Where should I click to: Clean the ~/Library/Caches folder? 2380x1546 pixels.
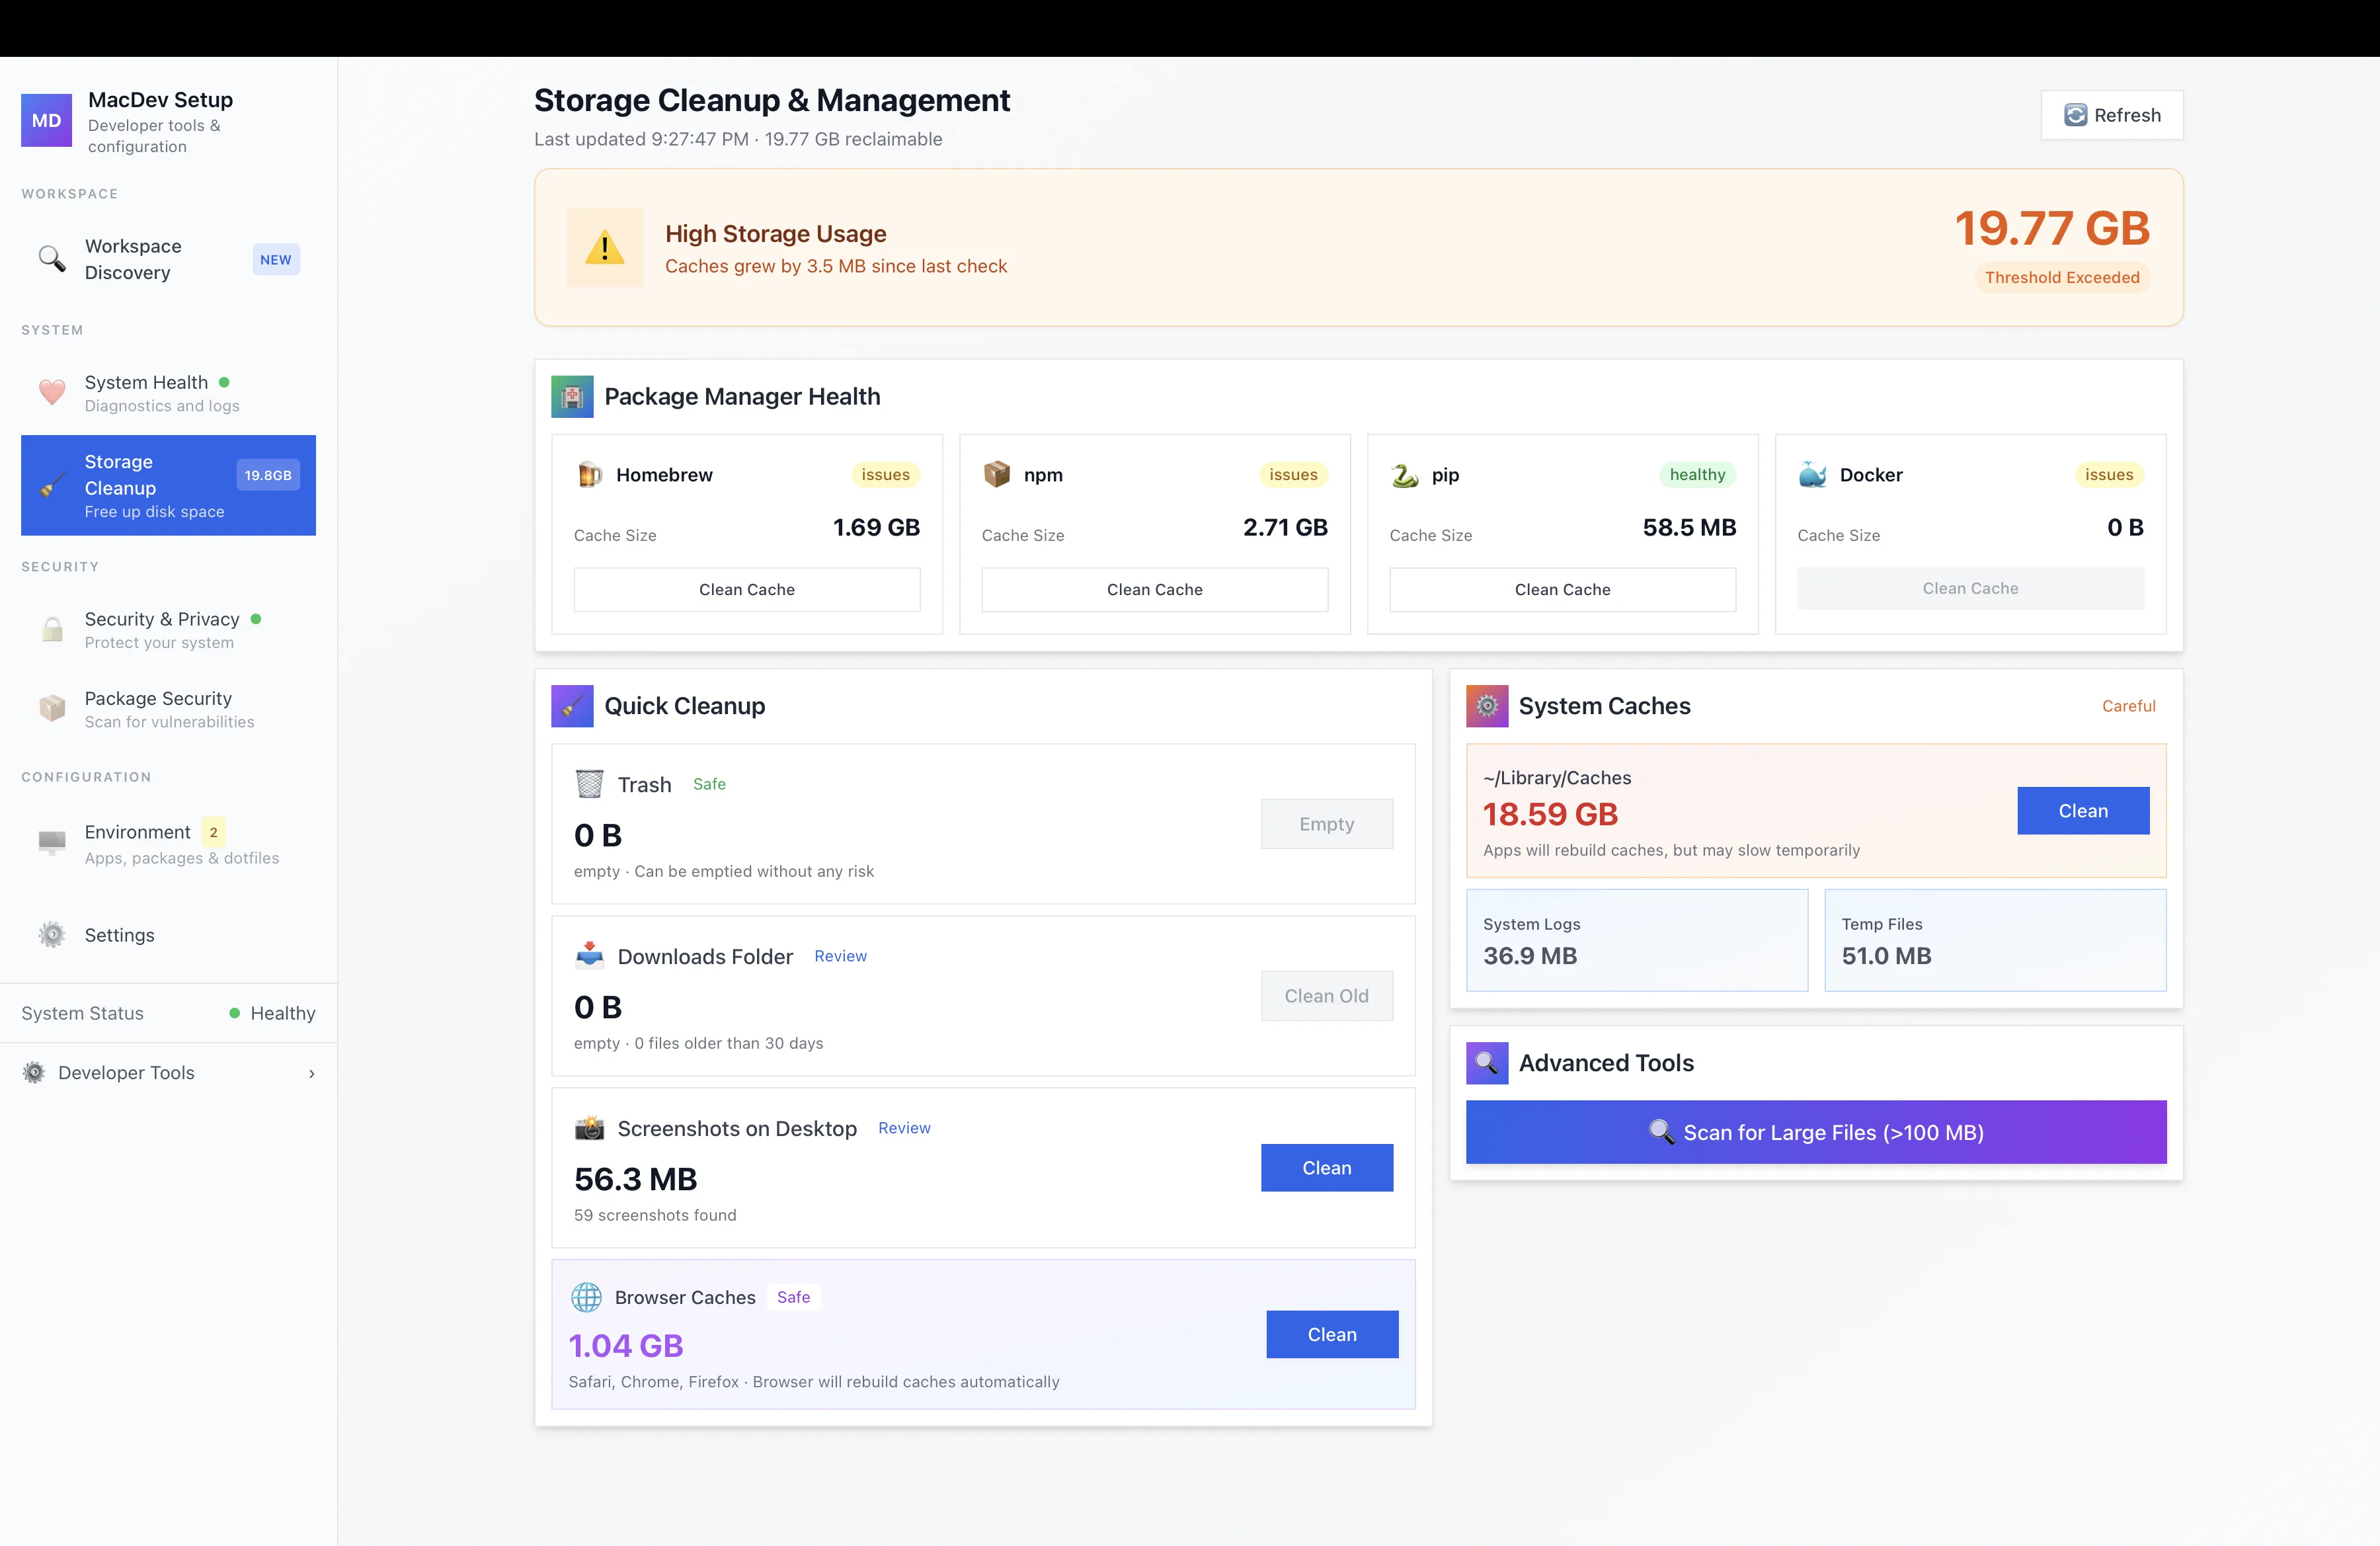point(2082,811)
